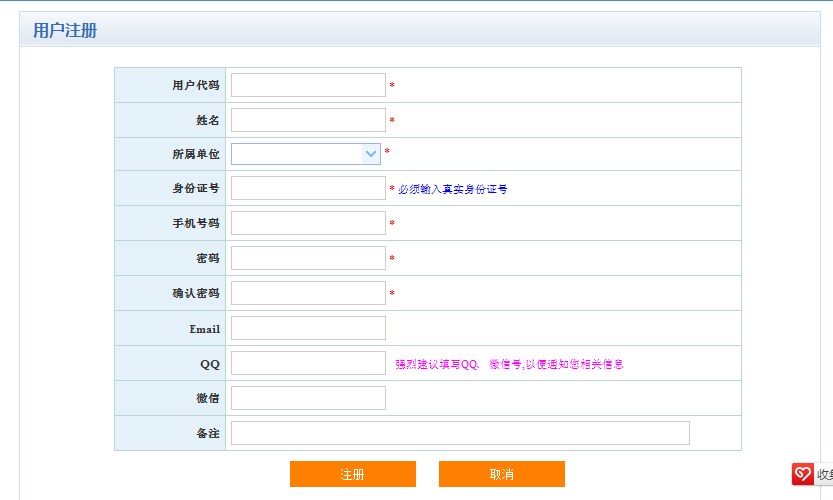Screen dimensions: 833x500
Task: Click the red asterisk beside 用户代码 field
Action: coord(392,86)
